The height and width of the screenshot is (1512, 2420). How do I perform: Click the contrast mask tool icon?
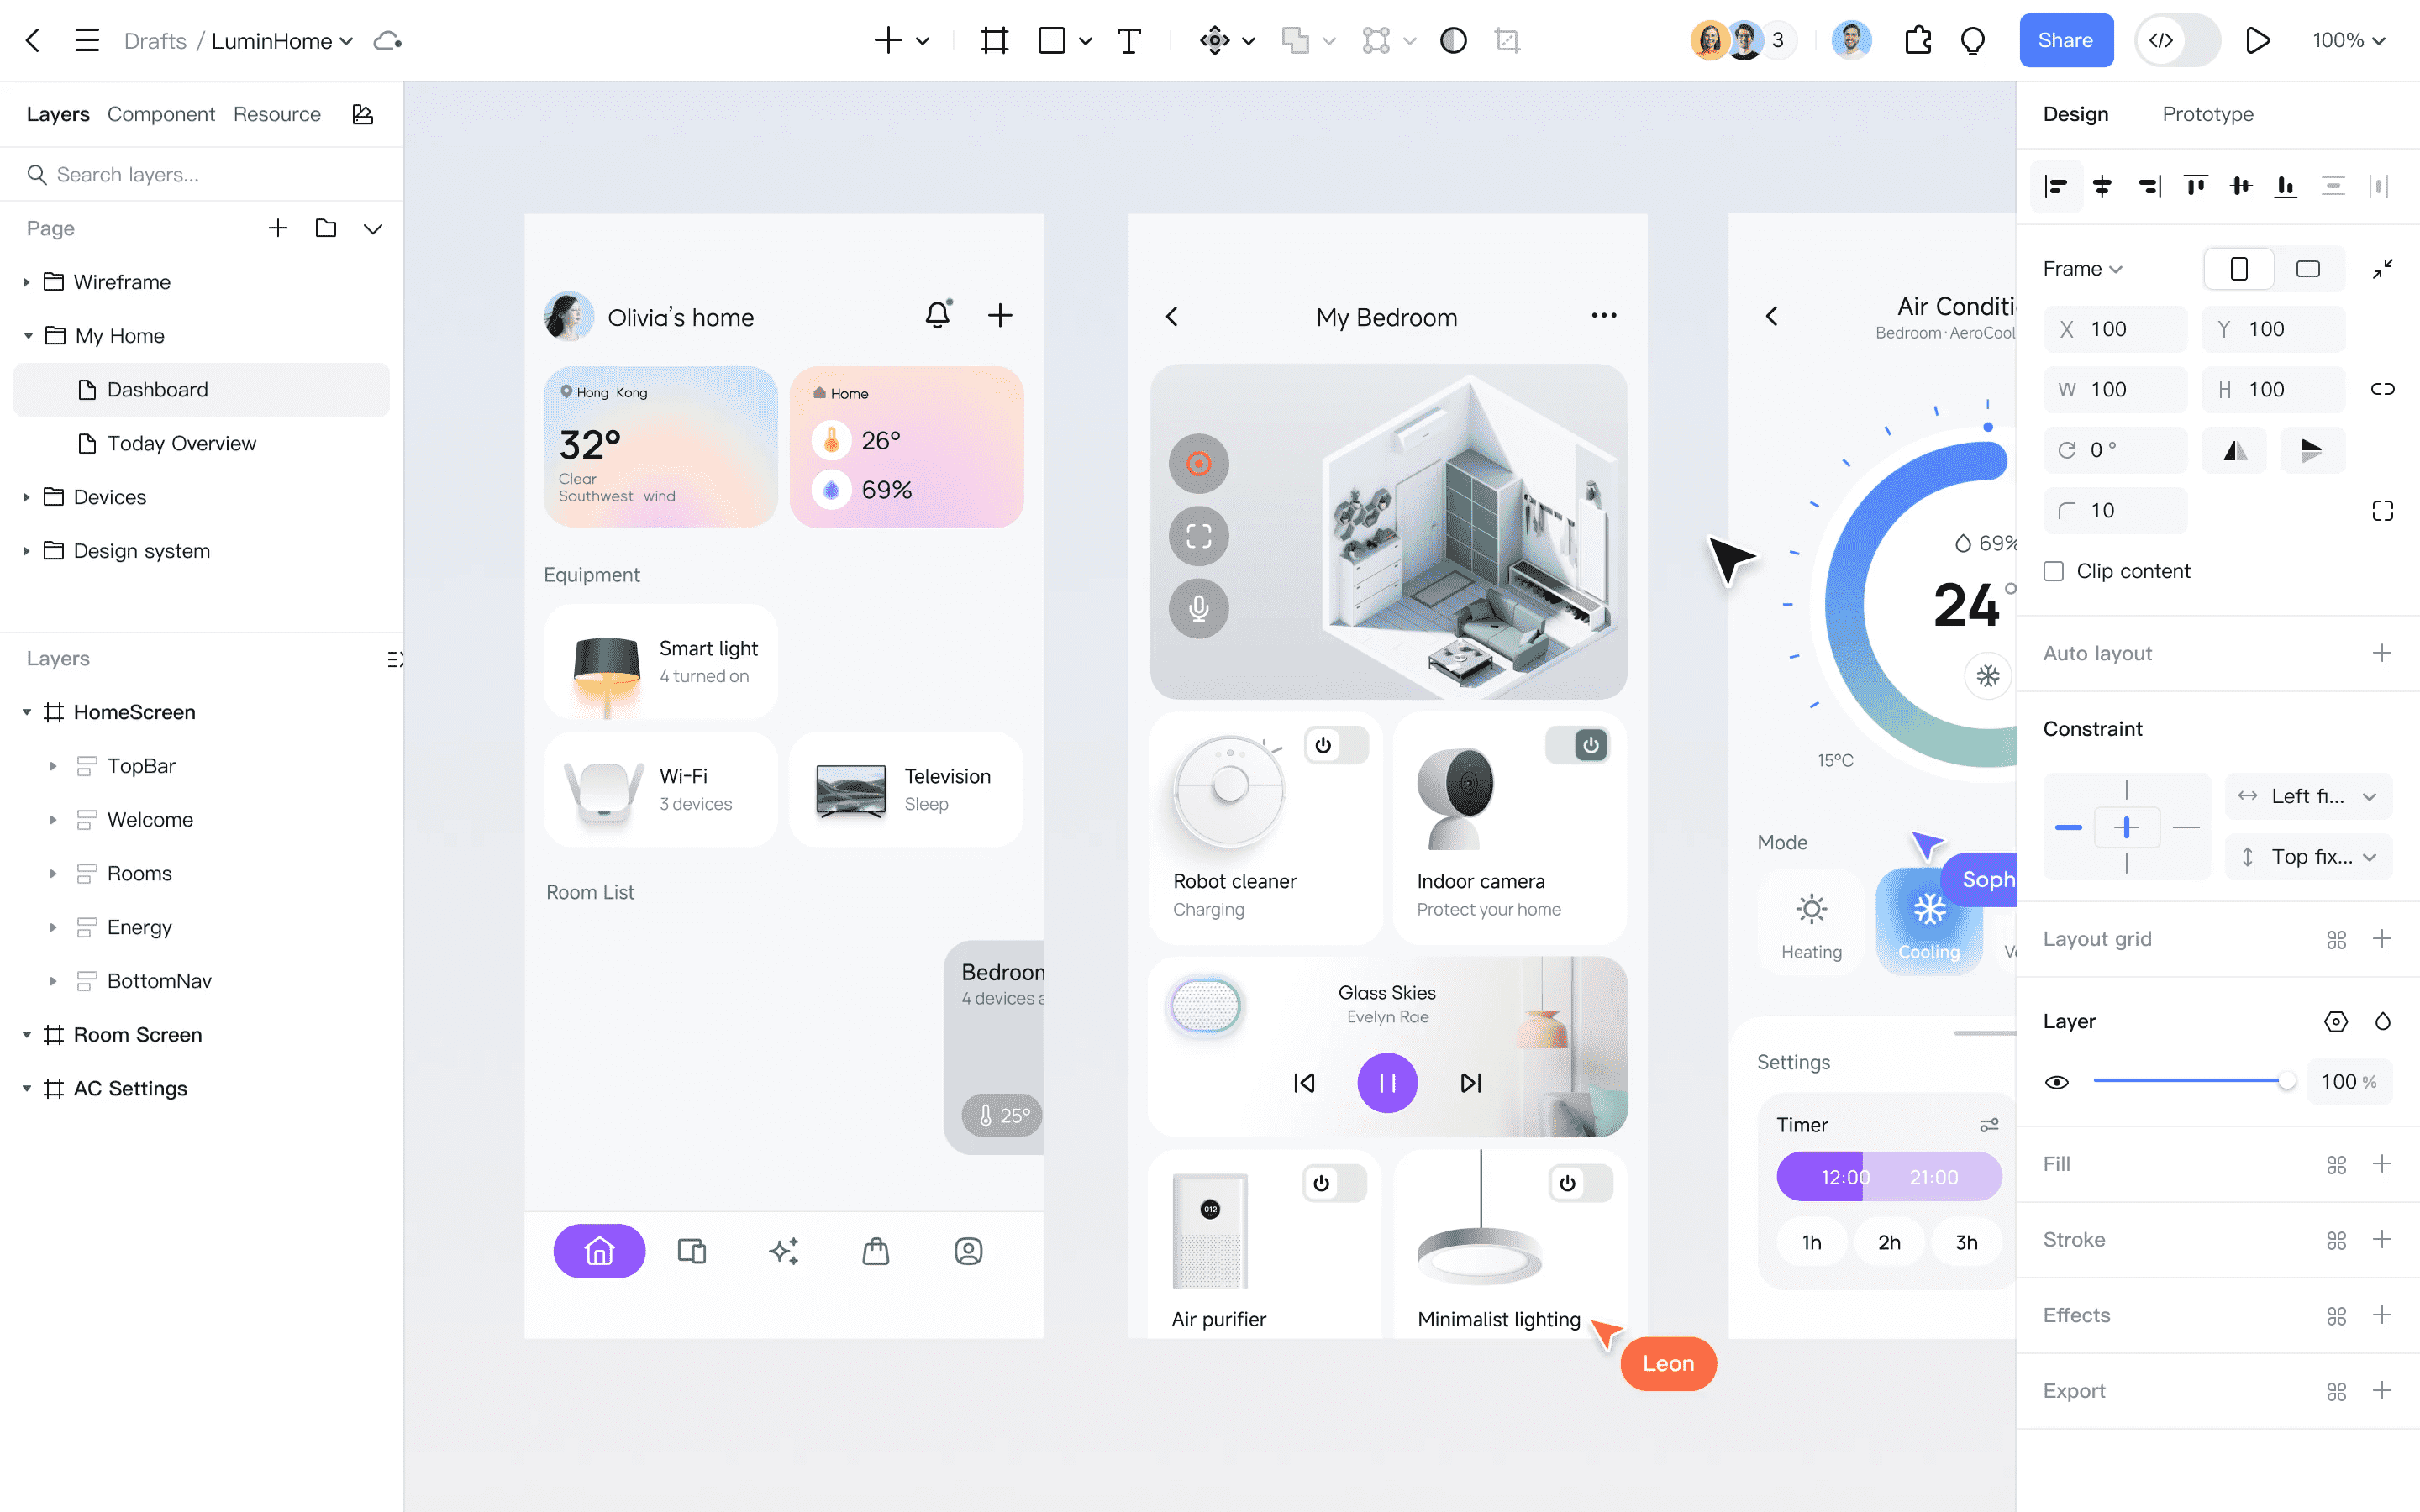pyautogui.click(x=1453, y=41)
